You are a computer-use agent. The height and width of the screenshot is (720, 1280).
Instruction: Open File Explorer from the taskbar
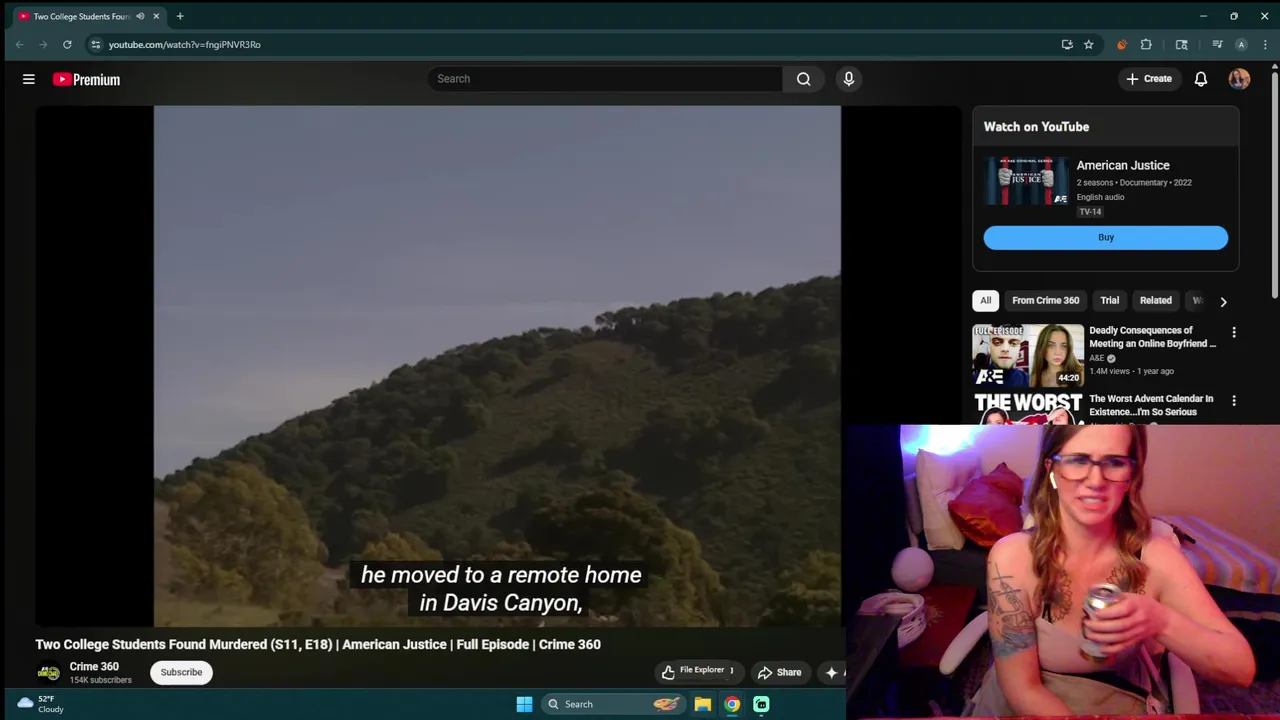click(703, 704)
